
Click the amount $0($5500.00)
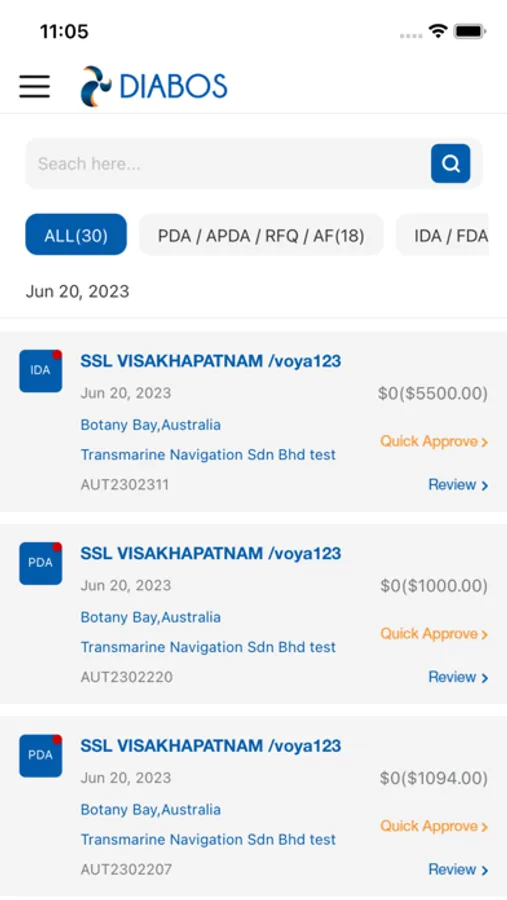coord(433,394)
